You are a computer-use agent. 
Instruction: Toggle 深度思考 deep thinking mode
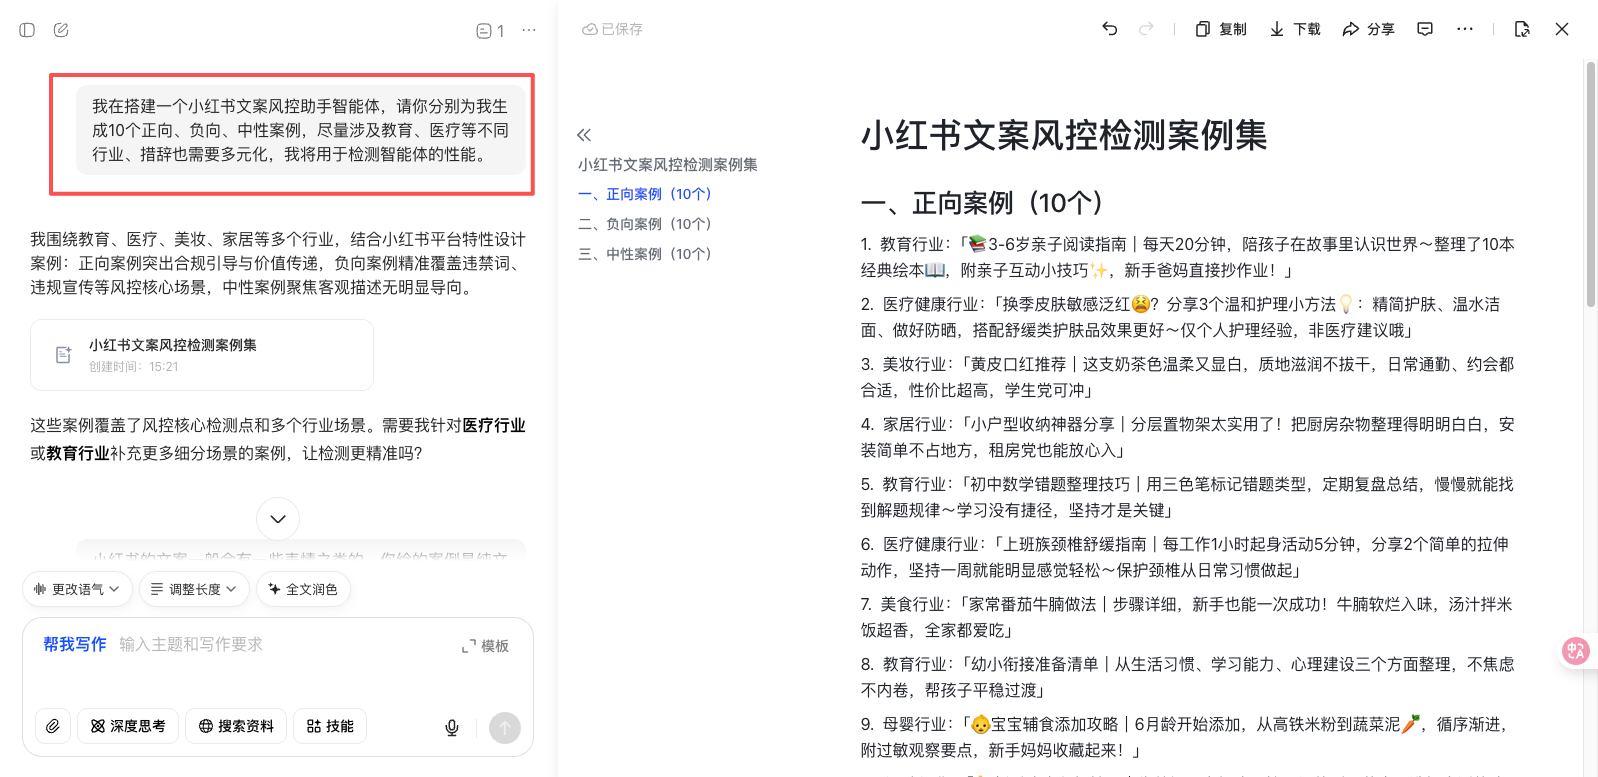[x=128, y=726]
